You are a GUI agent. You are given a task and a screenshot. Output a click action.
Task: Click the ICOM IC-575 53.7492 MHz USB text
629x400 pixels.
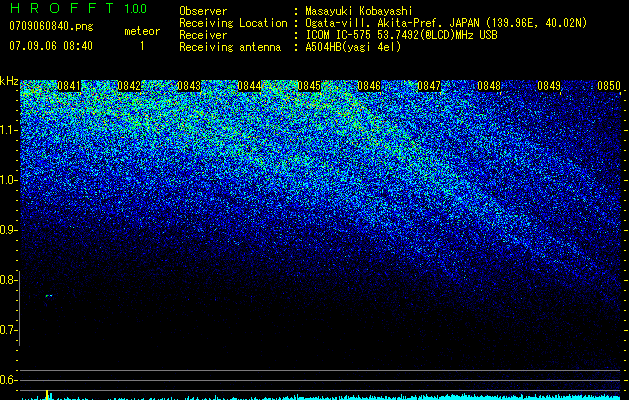401,35
